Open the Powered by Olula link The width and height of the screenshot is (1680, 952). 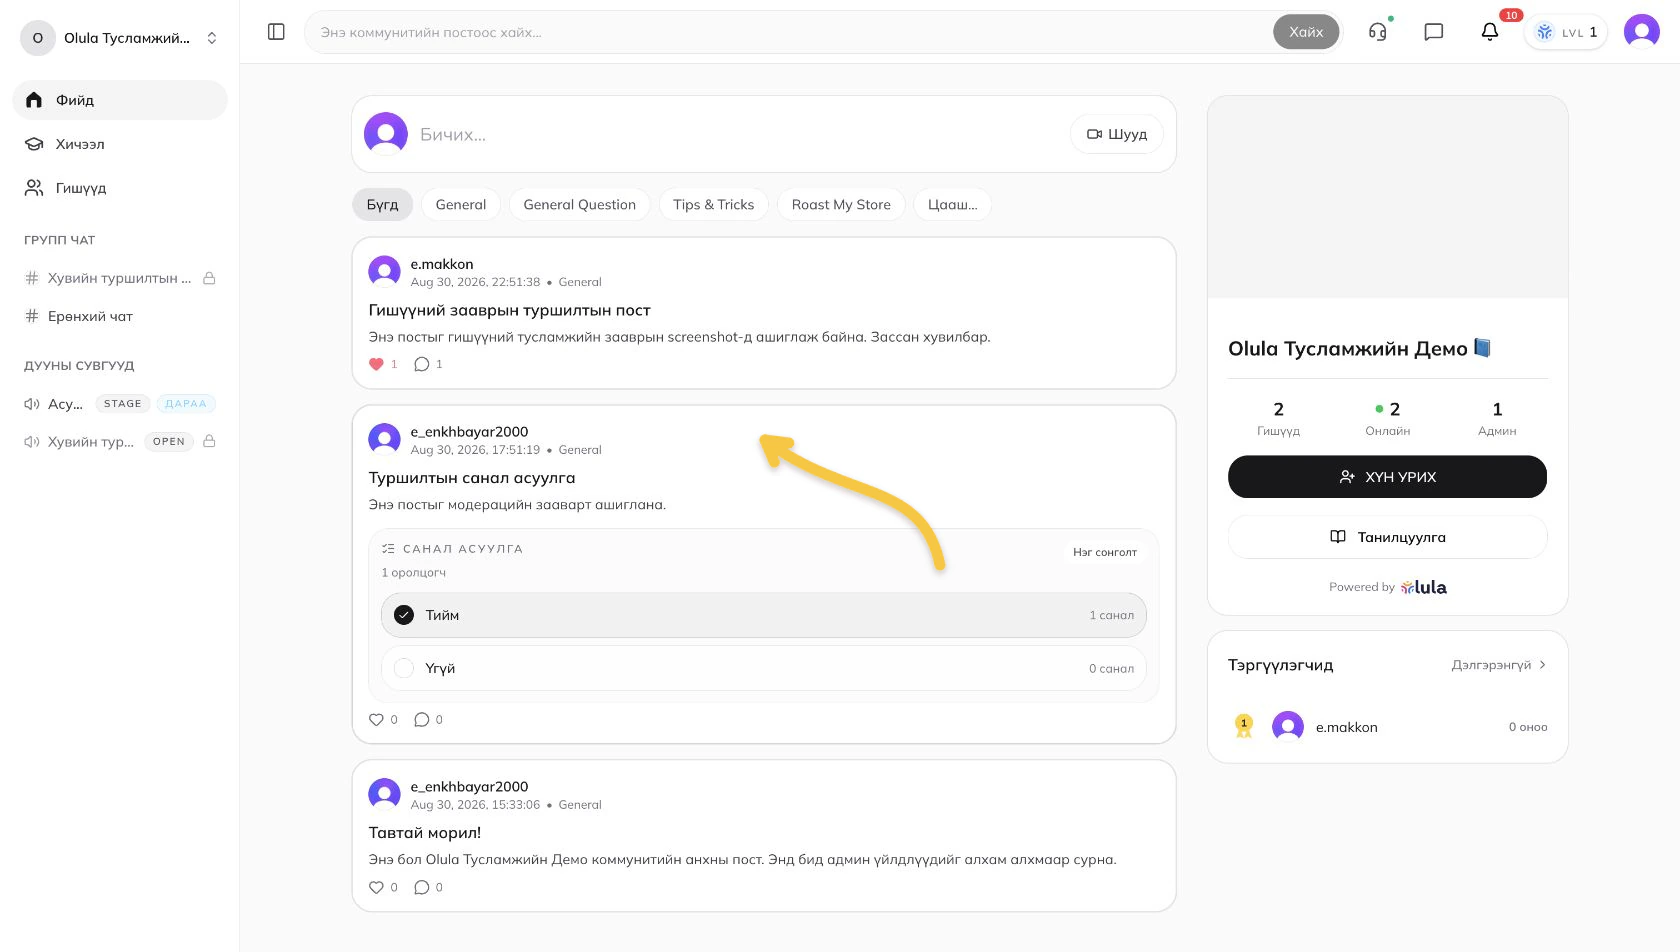click(1387, 587)
